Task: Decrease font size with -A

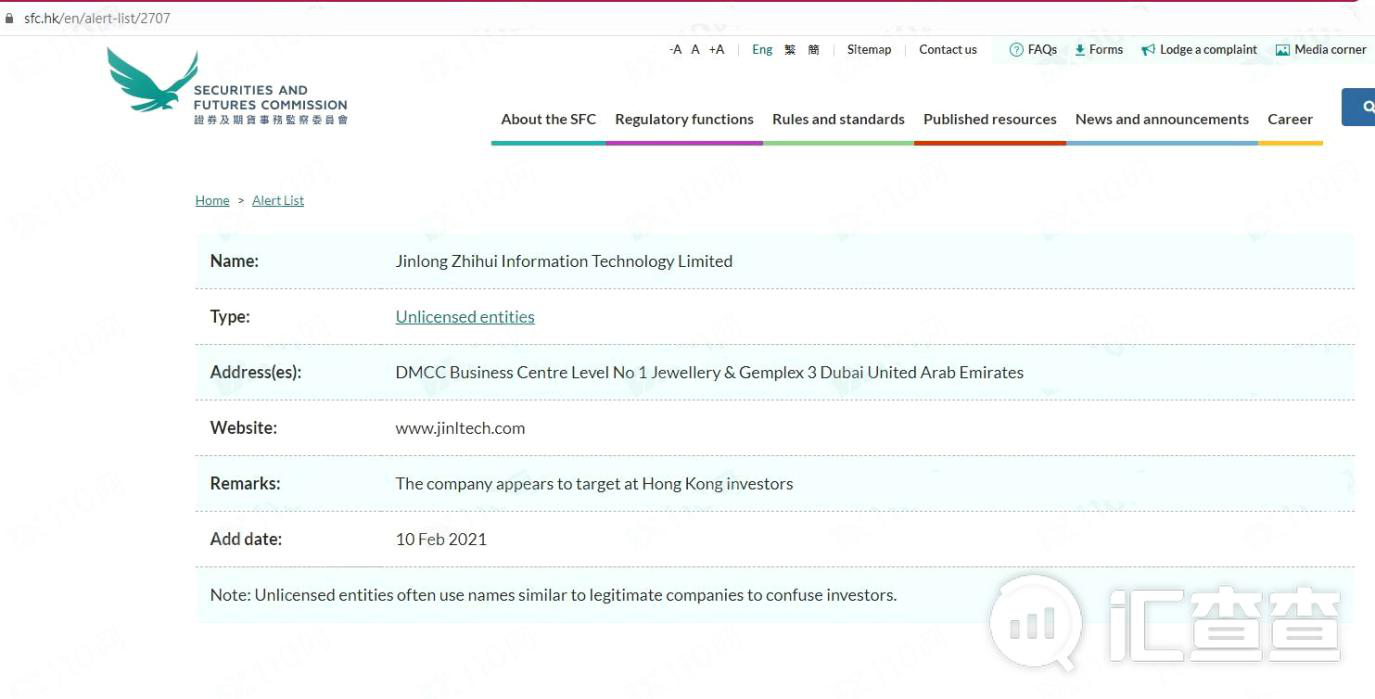Action: (675, 50)
